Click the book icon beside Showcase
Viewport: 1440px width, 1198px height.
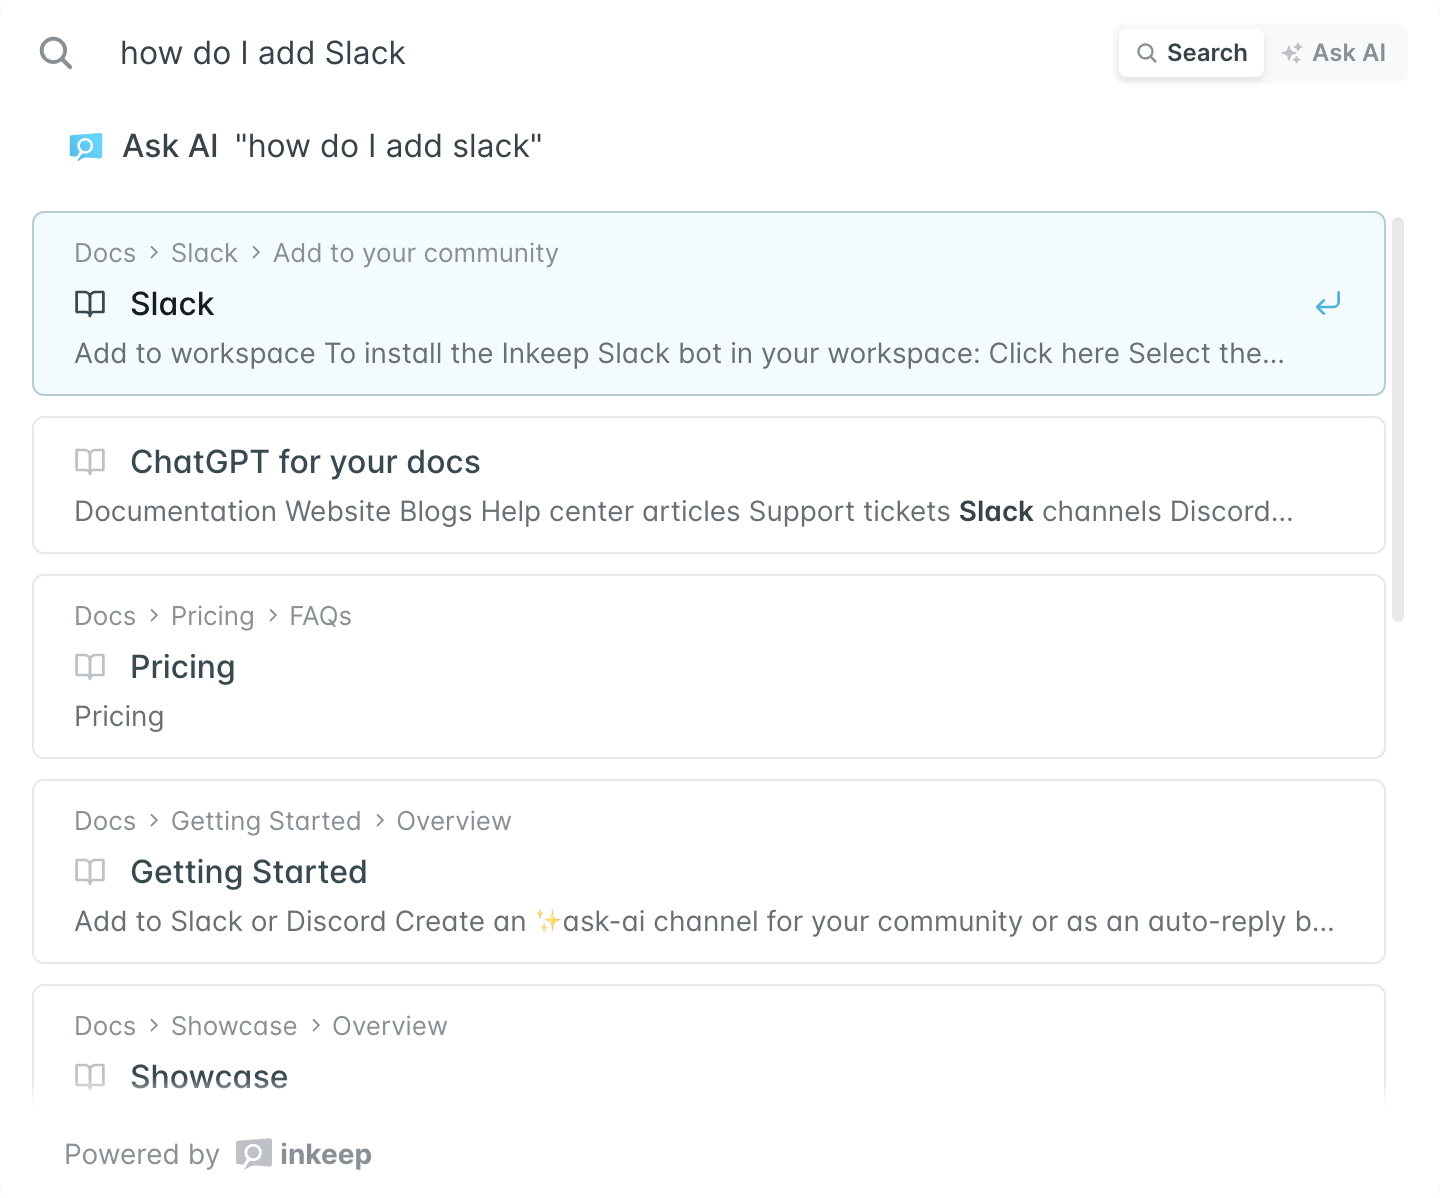pos(90,1076)
